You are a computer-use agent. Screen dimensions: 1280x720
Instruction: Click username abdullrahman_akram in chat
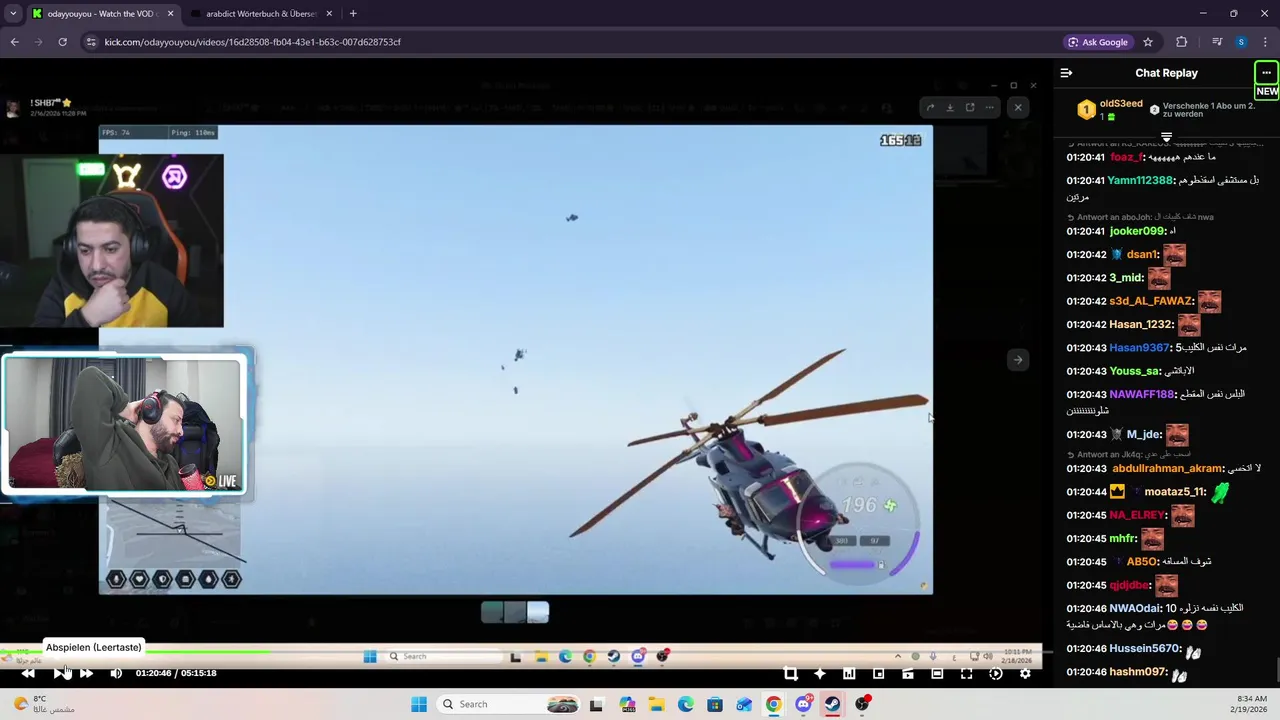tap(1168, 468)
